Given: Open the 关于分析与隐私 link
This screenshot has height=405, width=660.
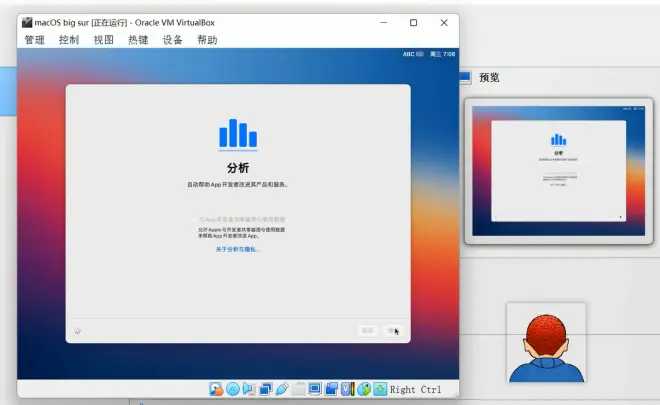Looking at the screenshot, I should click(238, 249).
